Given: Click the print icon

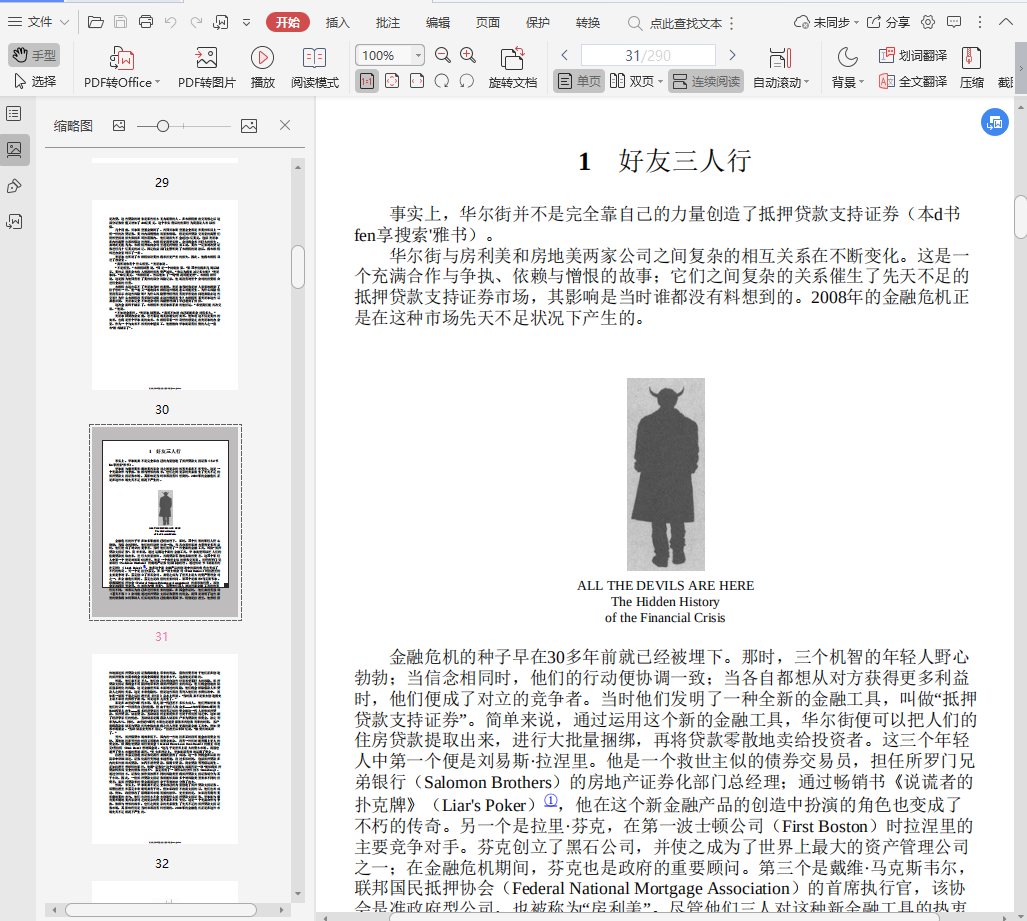Looking at the screenshot, I should point(146,22).
